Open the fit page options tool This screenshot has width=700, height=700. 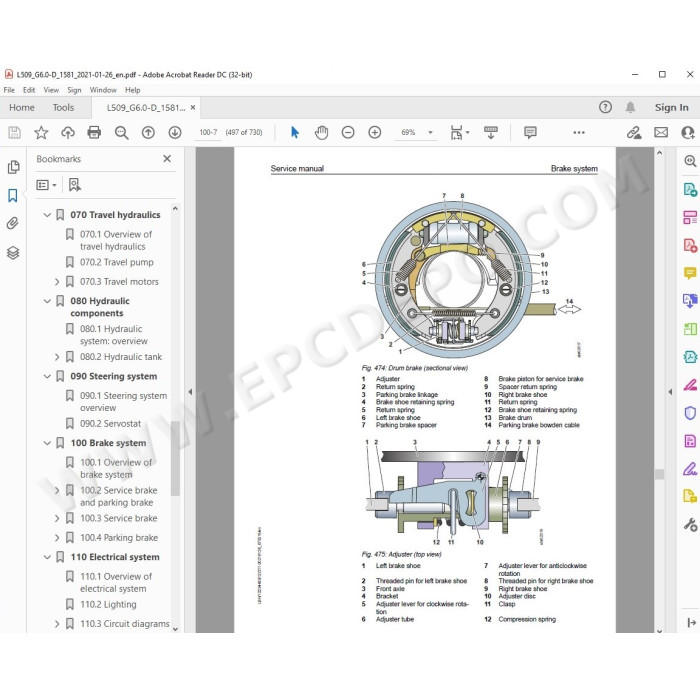click(460, 133)
